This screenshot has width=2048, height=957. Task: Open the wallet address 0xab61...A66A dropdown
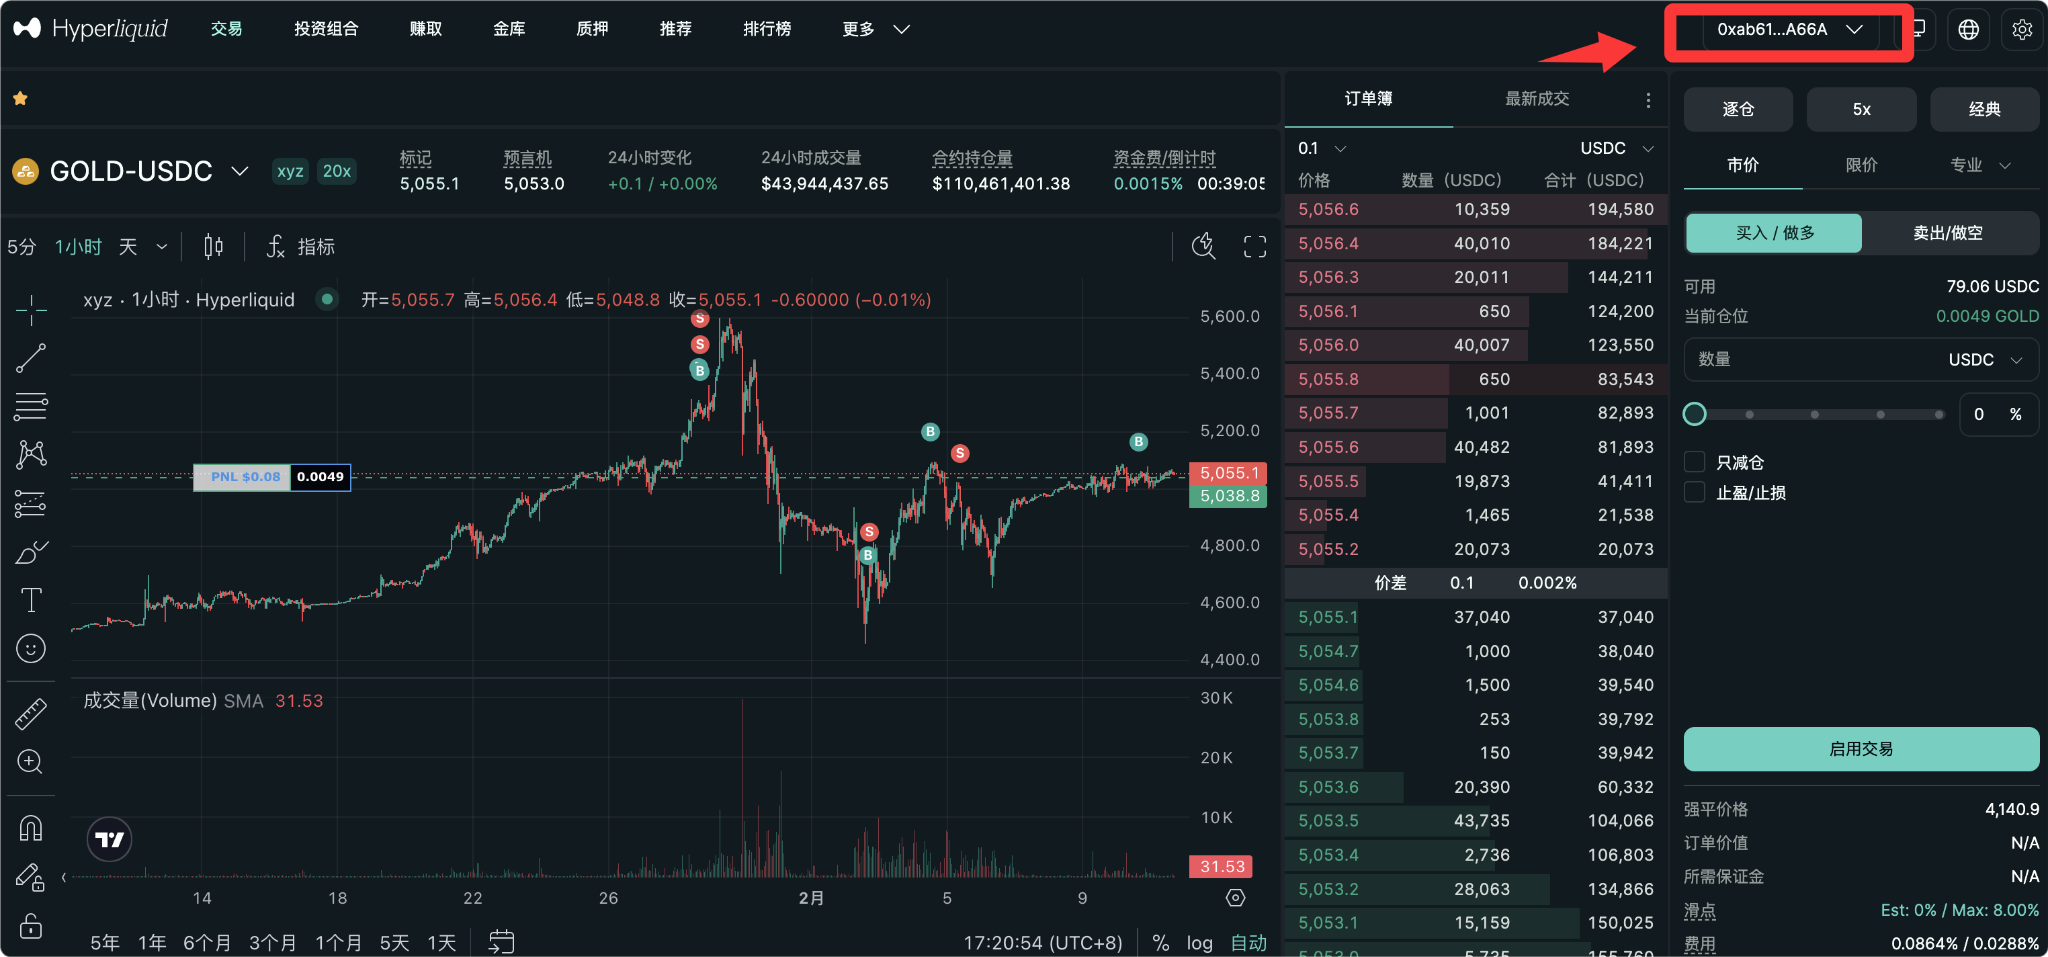click(x=1788, y=29)
